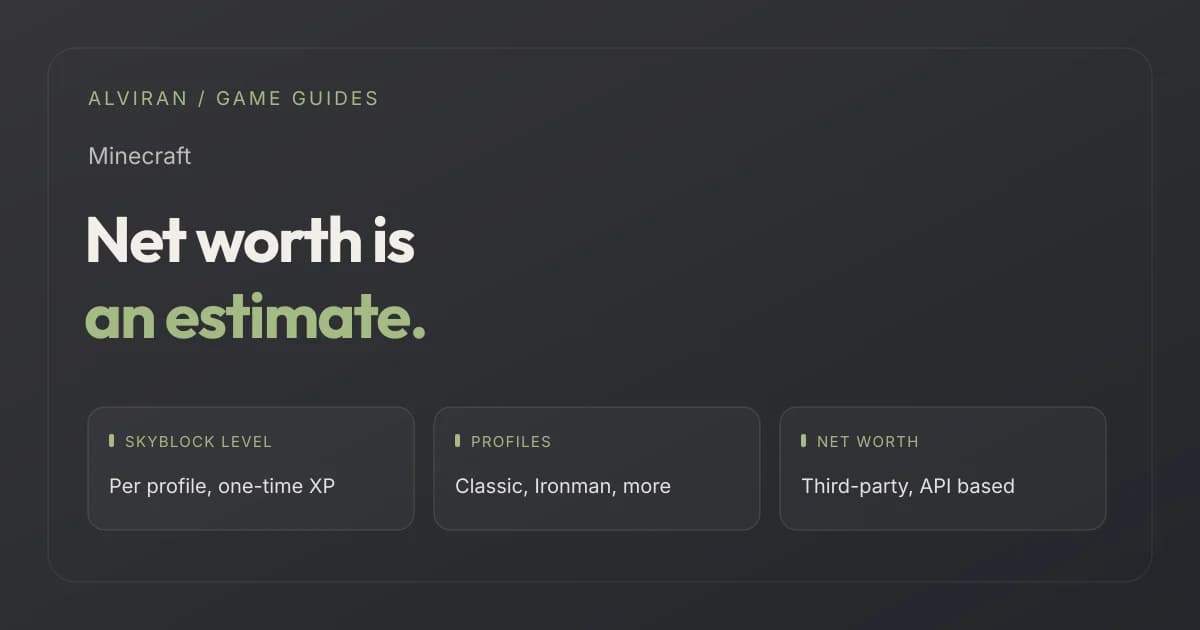
Task: Click the 'Net worth is' headline
Action: click(250, 240)
